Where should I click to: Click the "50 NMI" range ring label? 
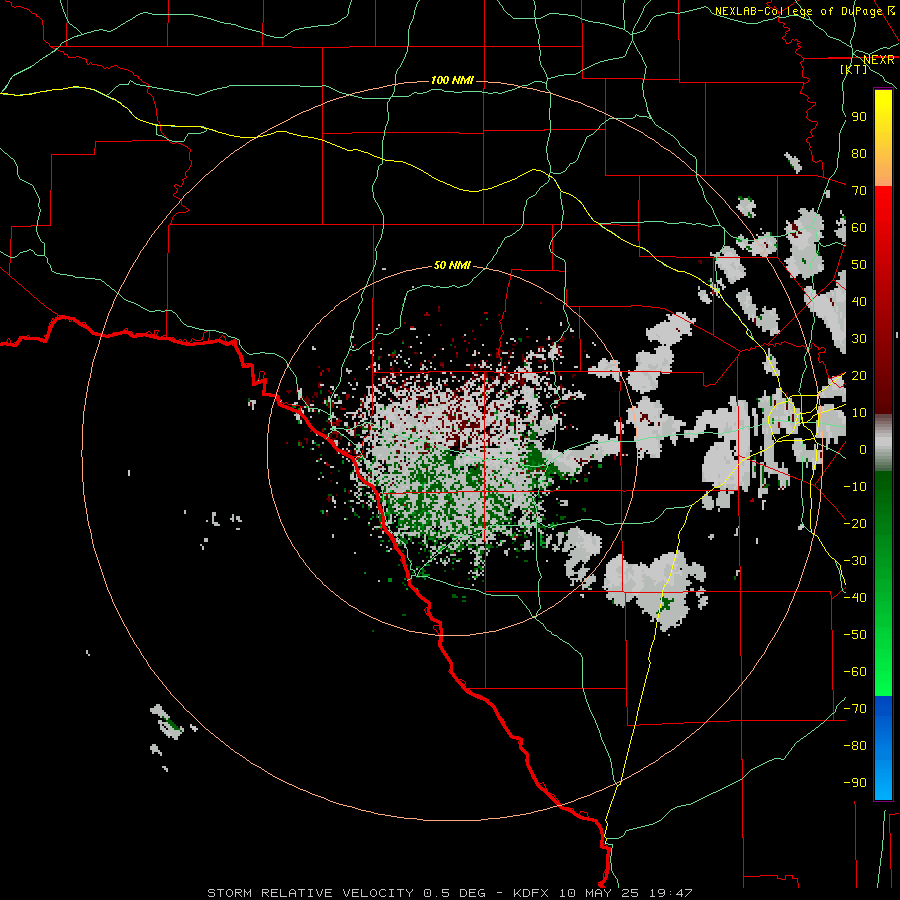point(452,265)
